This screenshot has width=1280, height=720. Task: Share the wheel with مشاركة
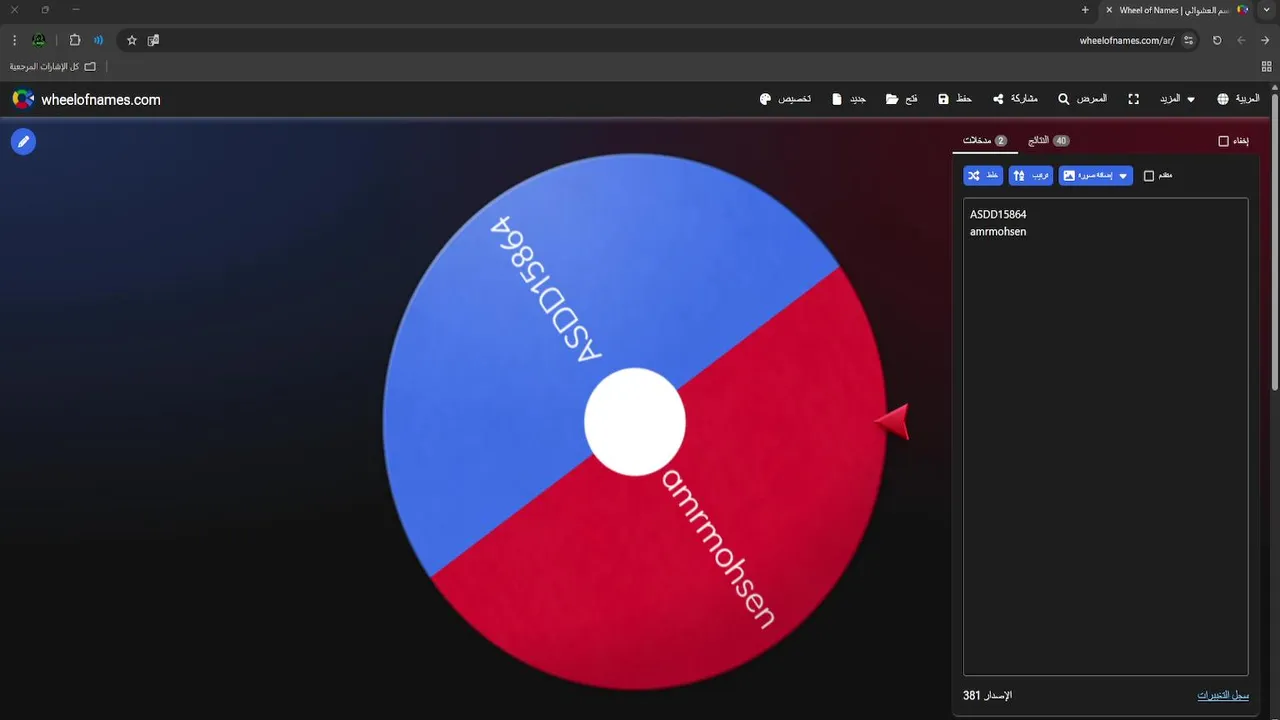point(1014,99)
